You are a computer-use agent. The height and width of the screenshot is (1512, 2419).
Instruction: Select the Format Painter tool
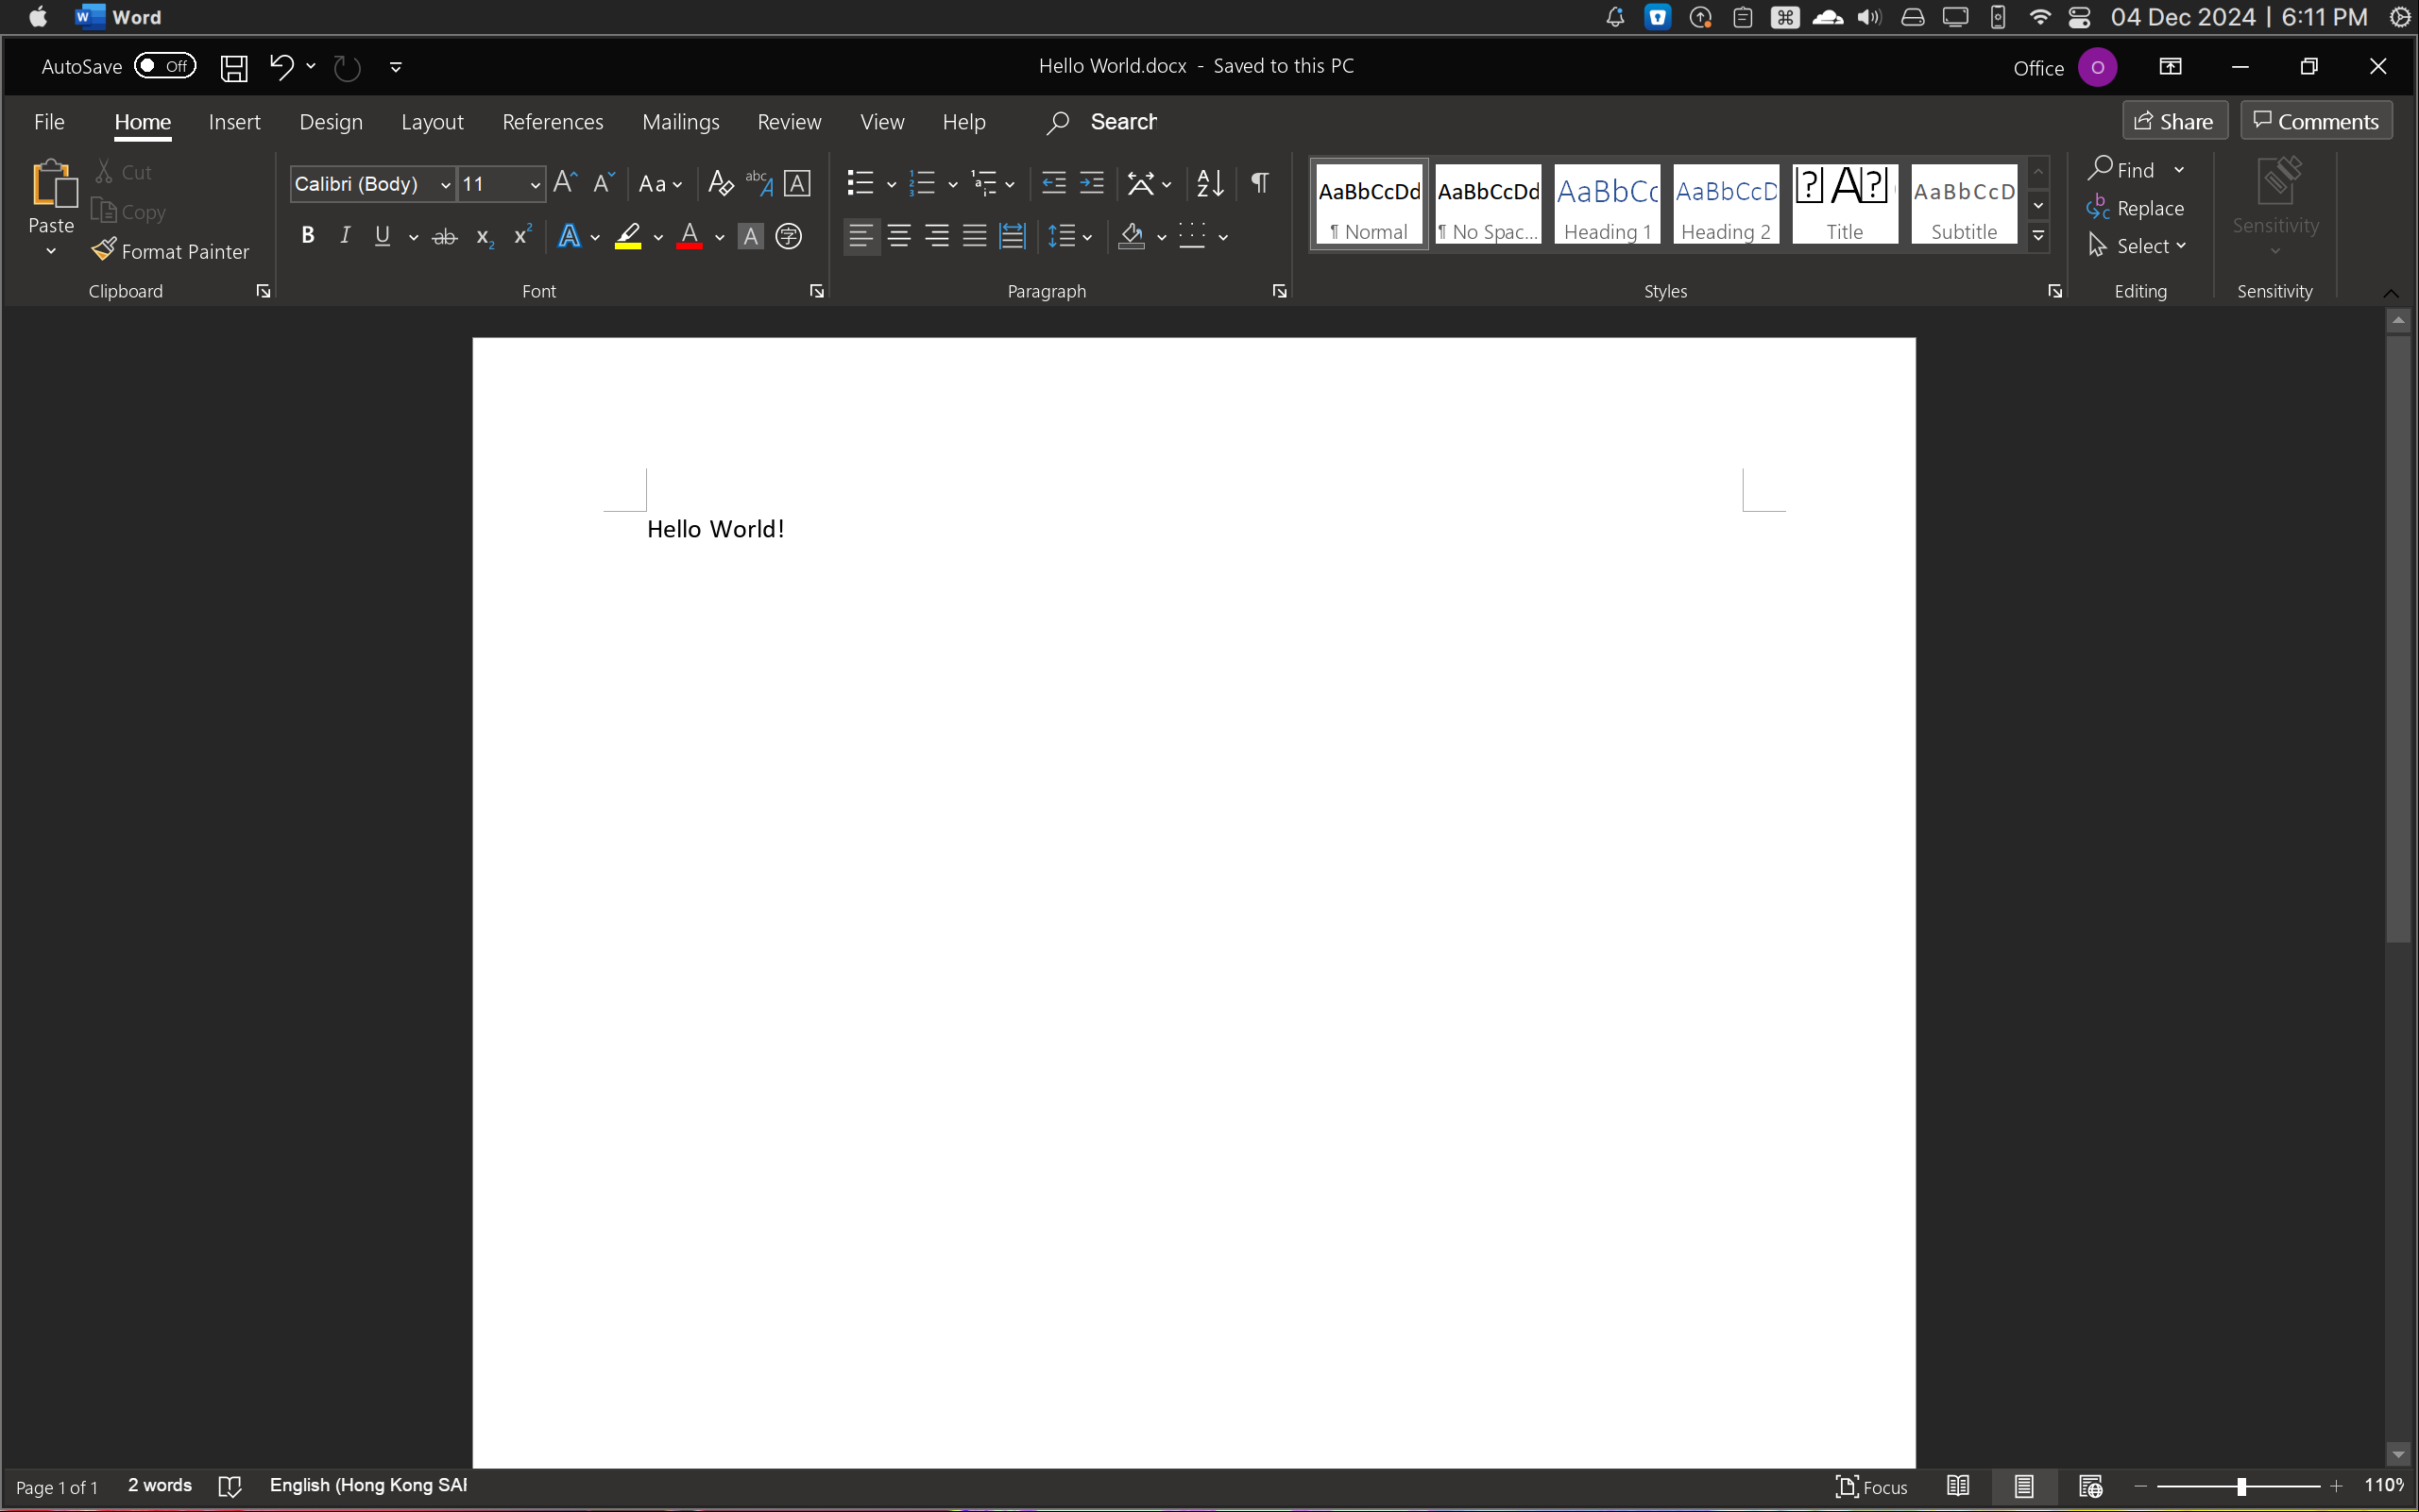(170, 251)
